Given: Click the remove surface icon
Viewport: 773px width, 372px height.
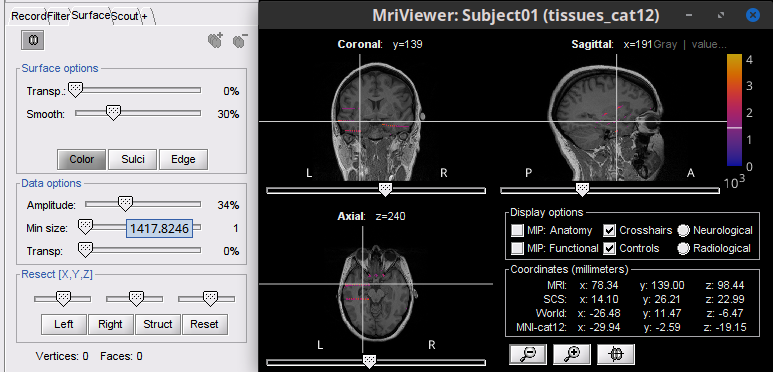Looking at the screenshot, I should 240,40.
